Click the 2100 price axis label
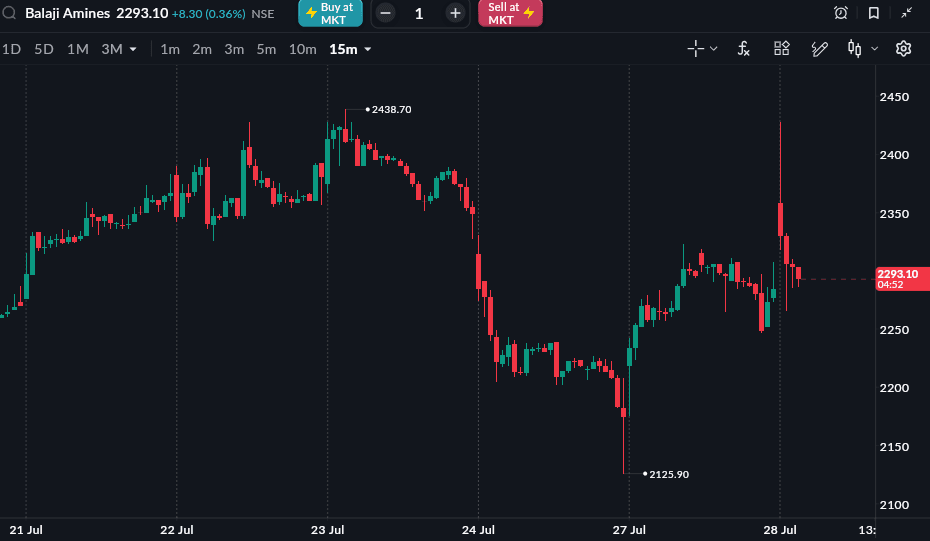The image size is (930, 541). pos(894,505)
